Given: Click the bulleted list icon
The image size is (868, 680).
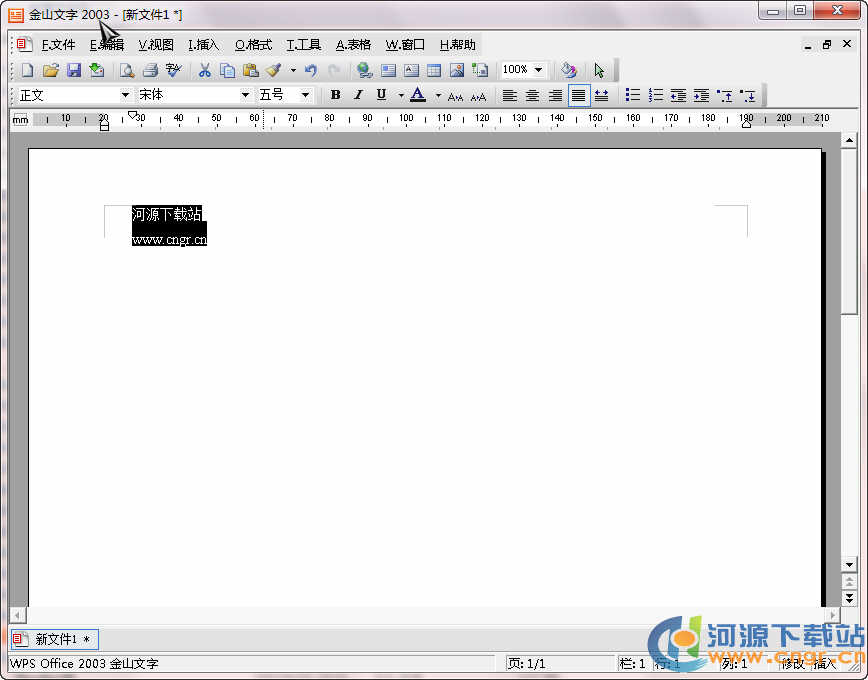Looking at the screenshot, I should click(x=632, y=95).
